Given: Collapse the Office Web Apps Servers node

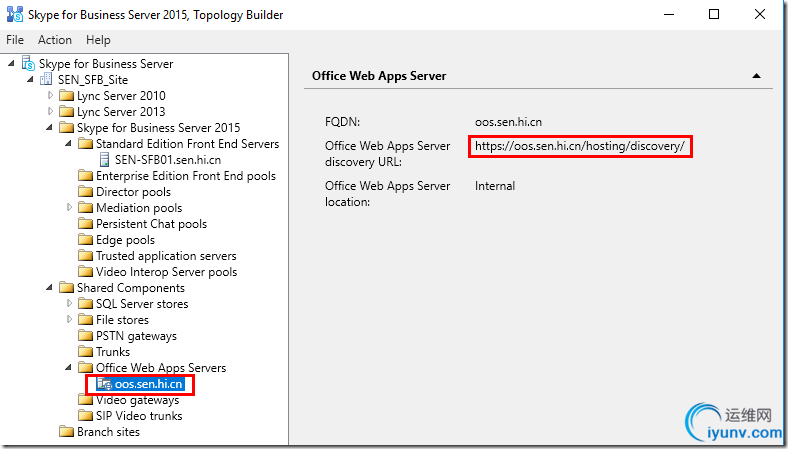Looking at the screenshot, I should click(x=68, y=368).
